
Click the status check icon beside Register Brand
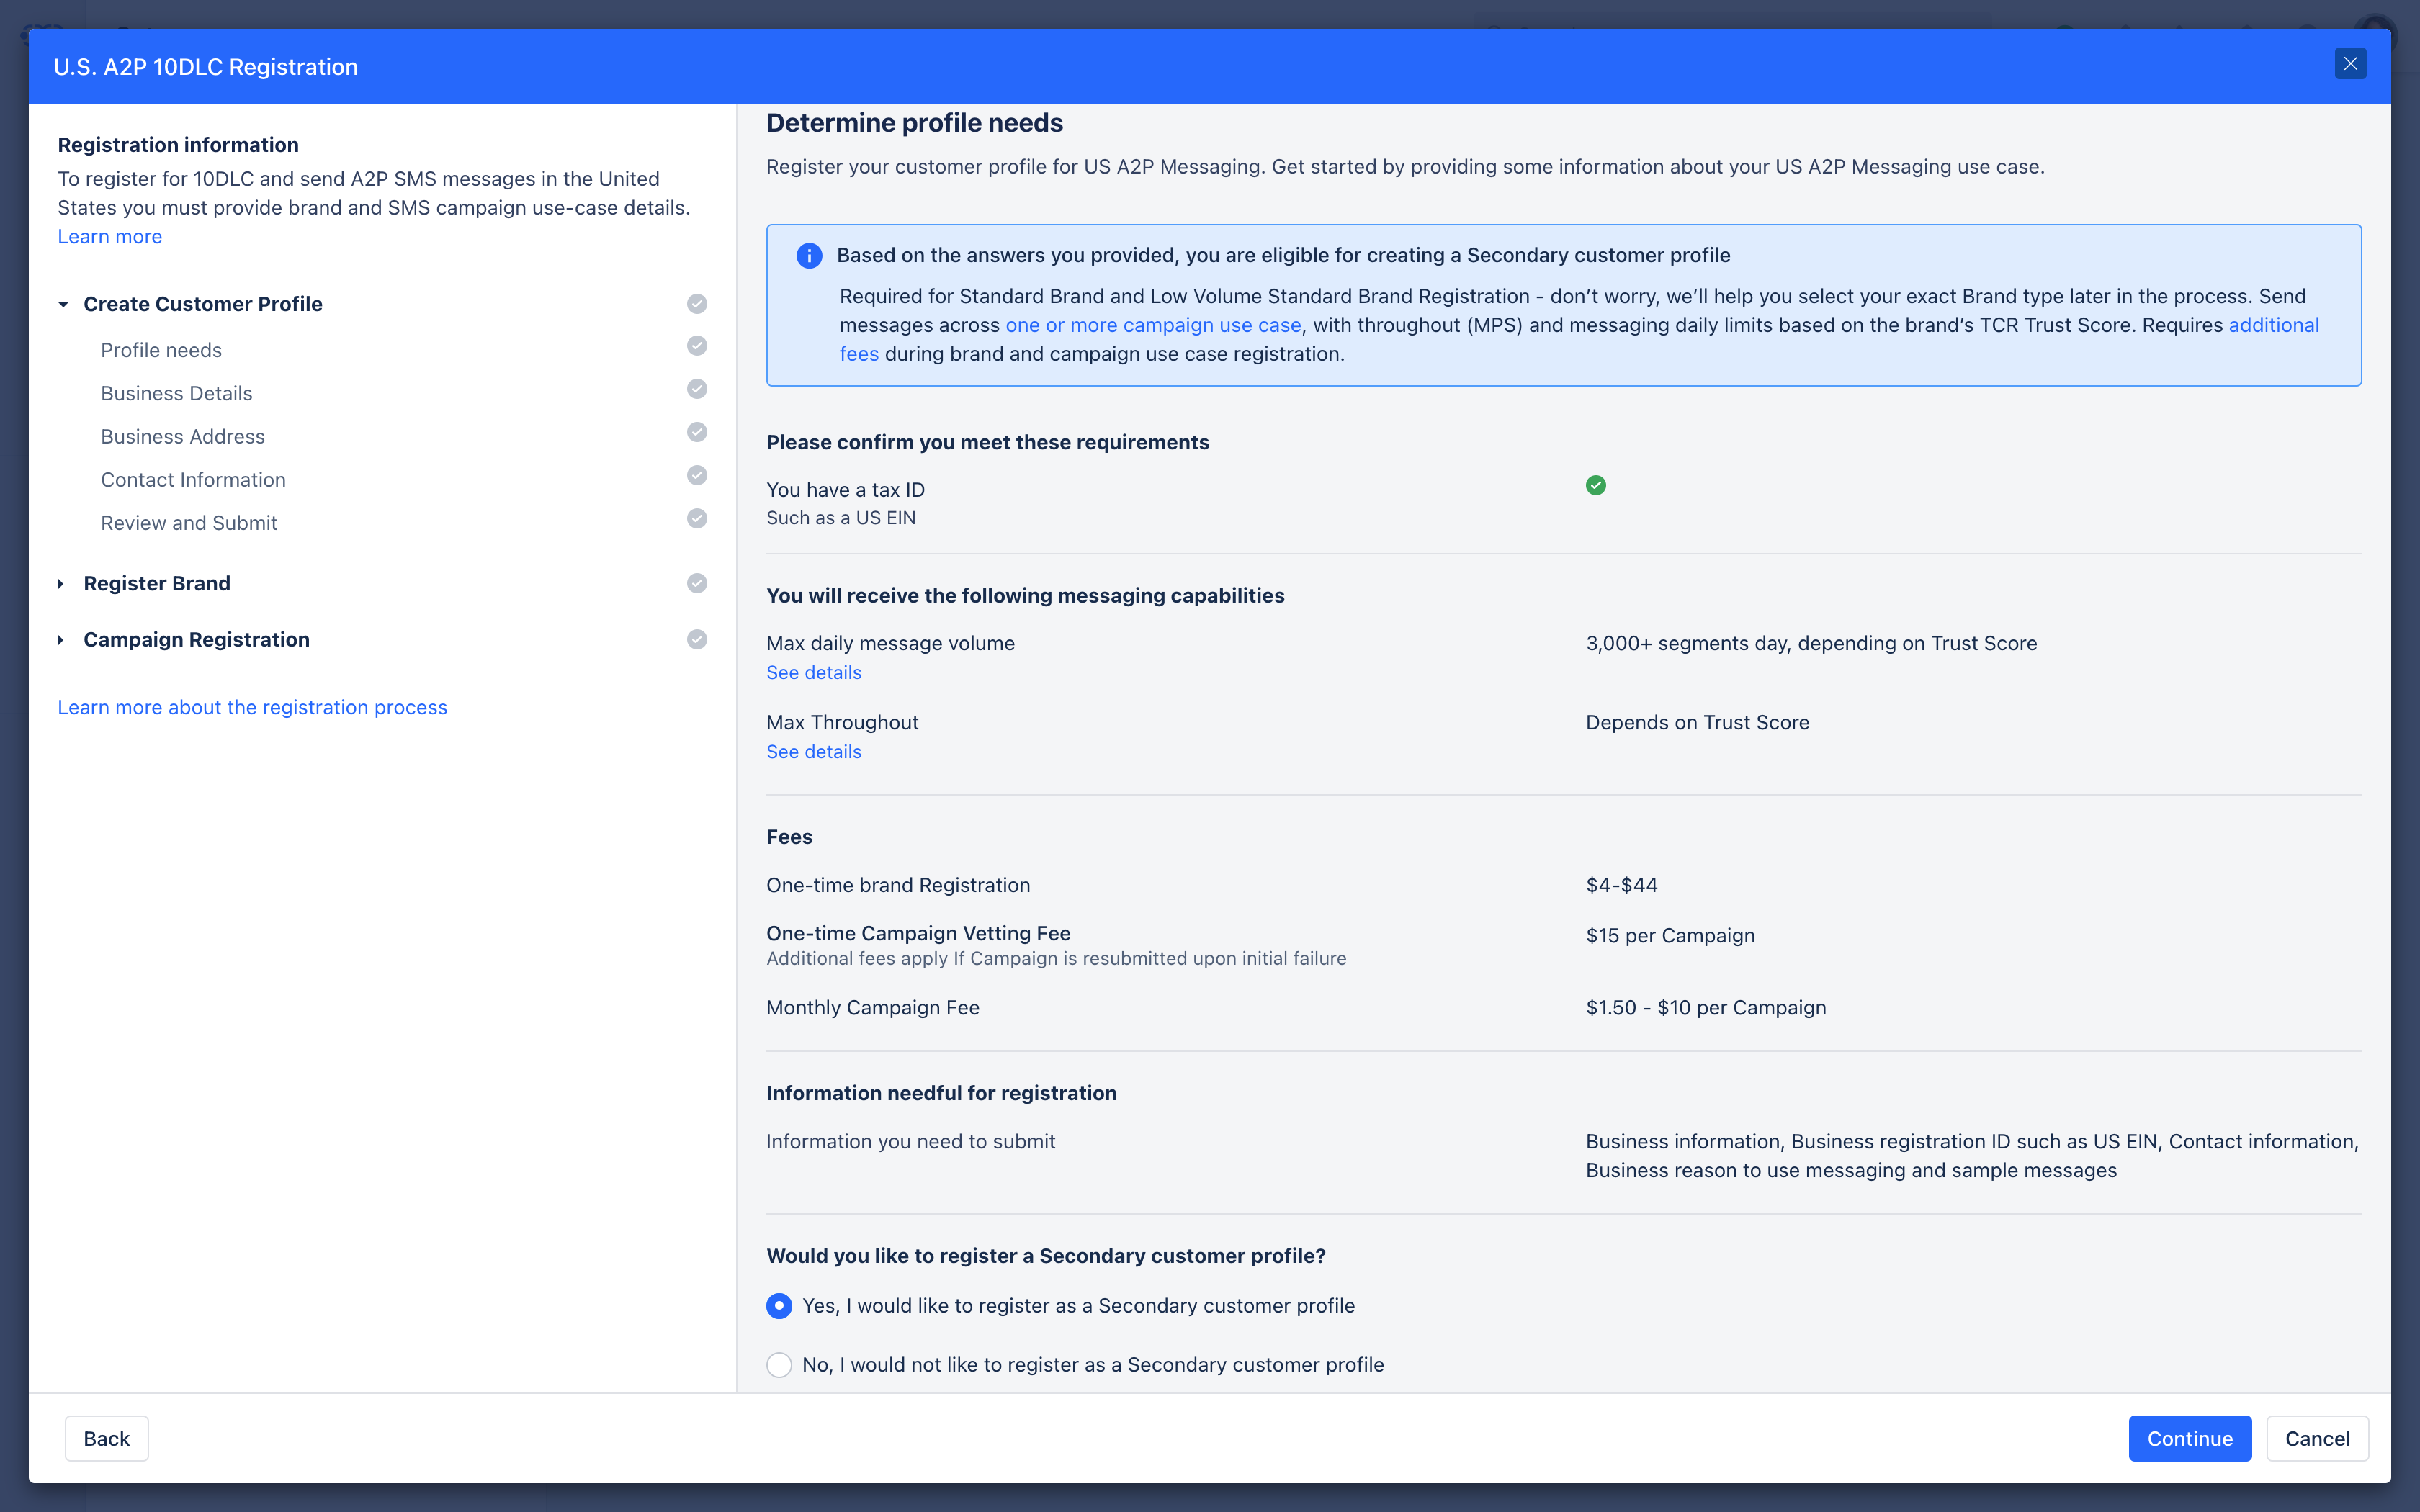(x=697, y=583)
